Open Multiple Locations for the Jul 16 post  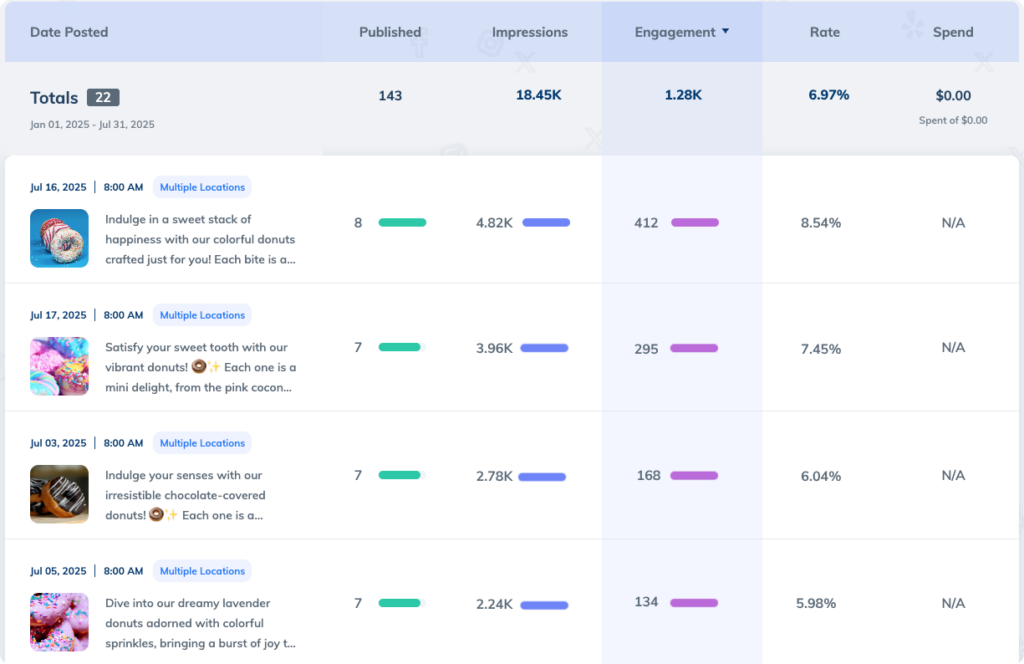click(202, 187)
